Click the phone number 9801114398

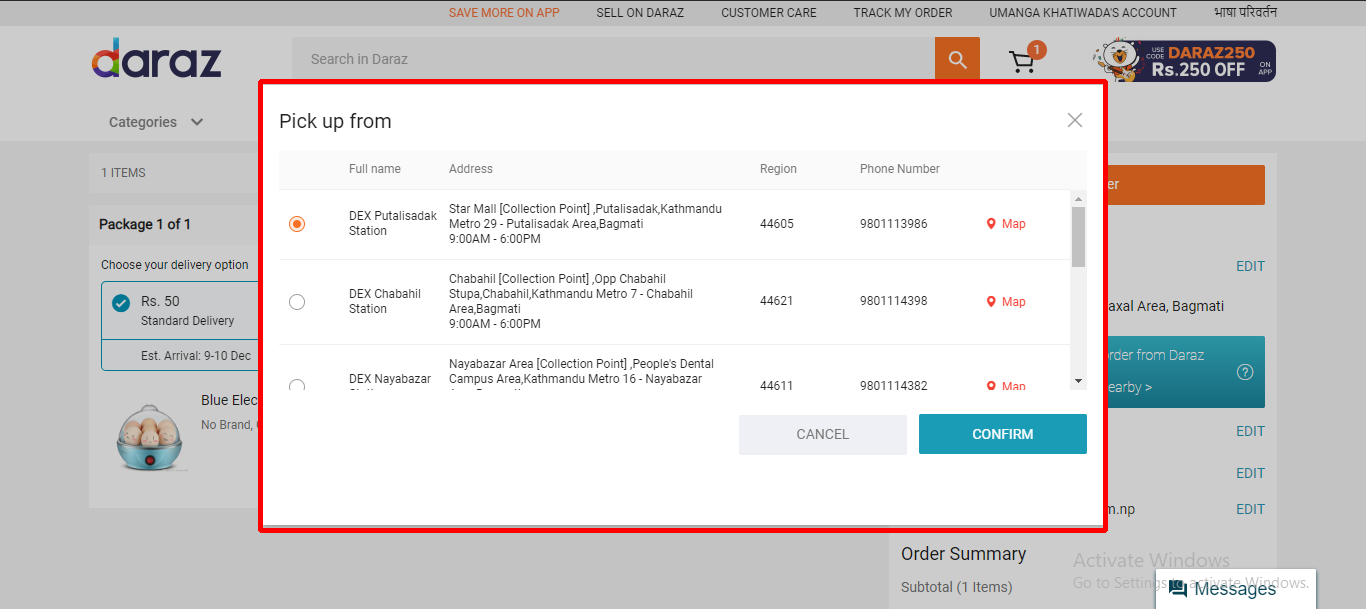tap(893, 302)
